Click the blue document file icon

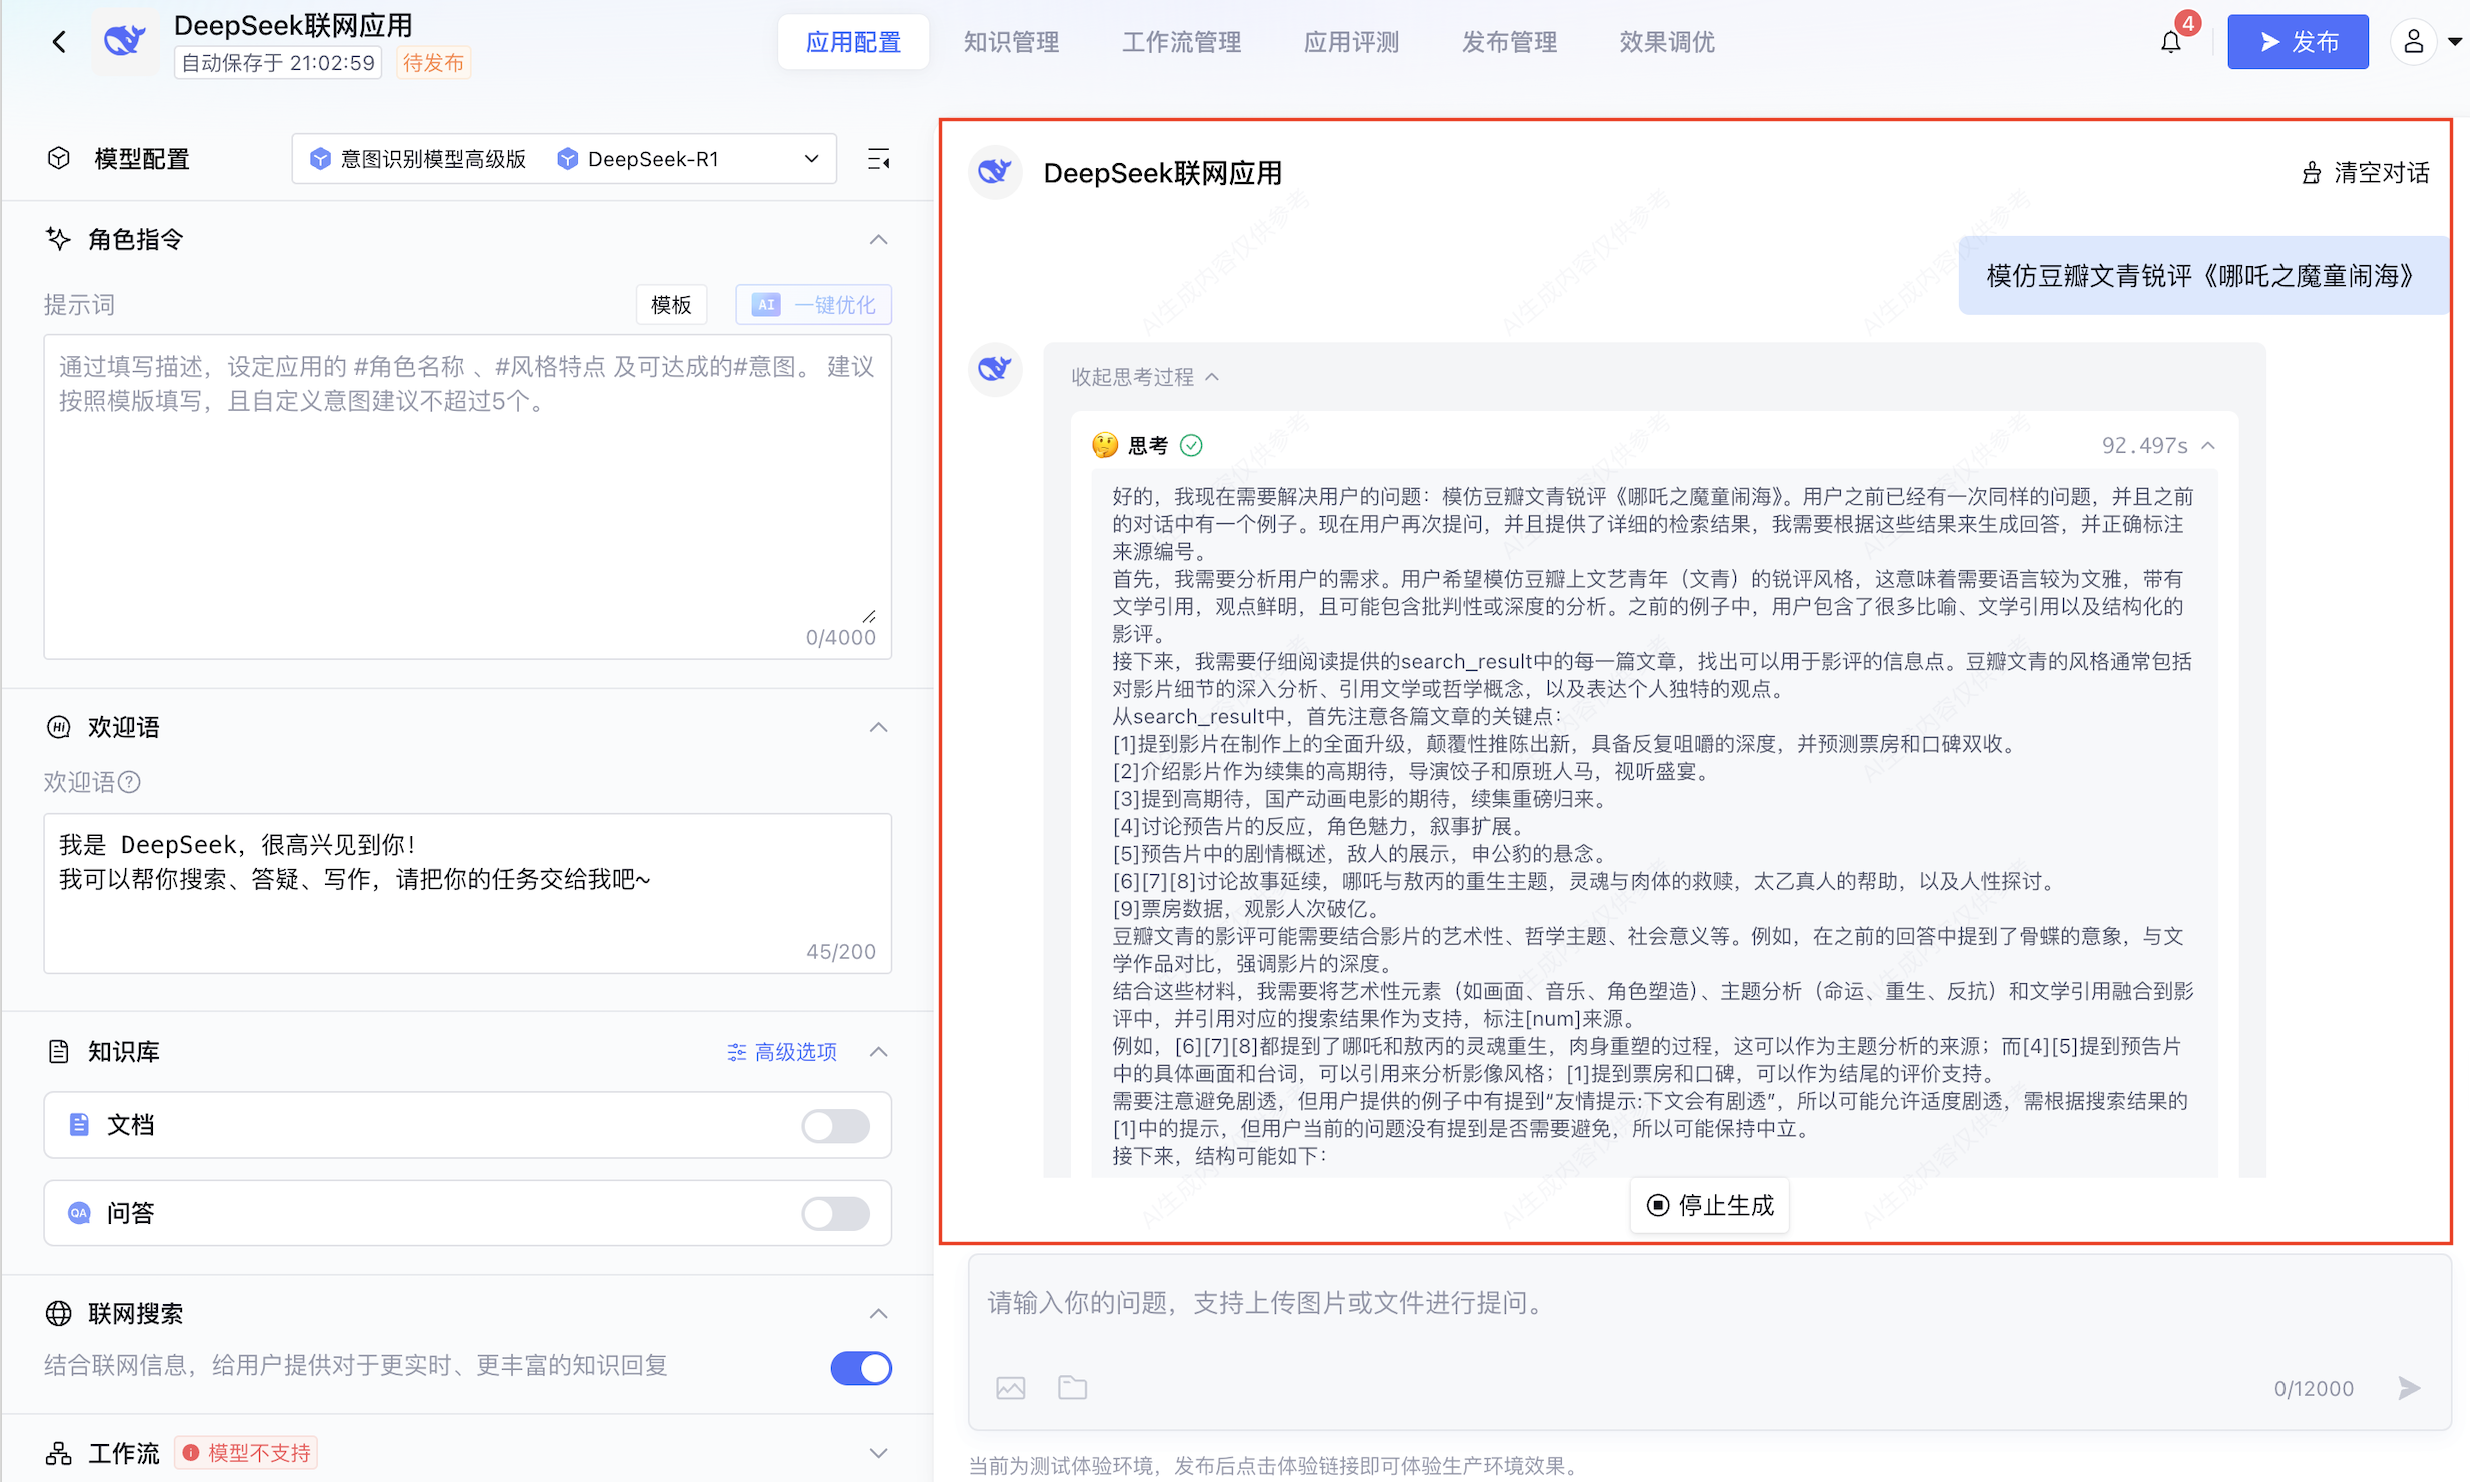point(79,1125)
